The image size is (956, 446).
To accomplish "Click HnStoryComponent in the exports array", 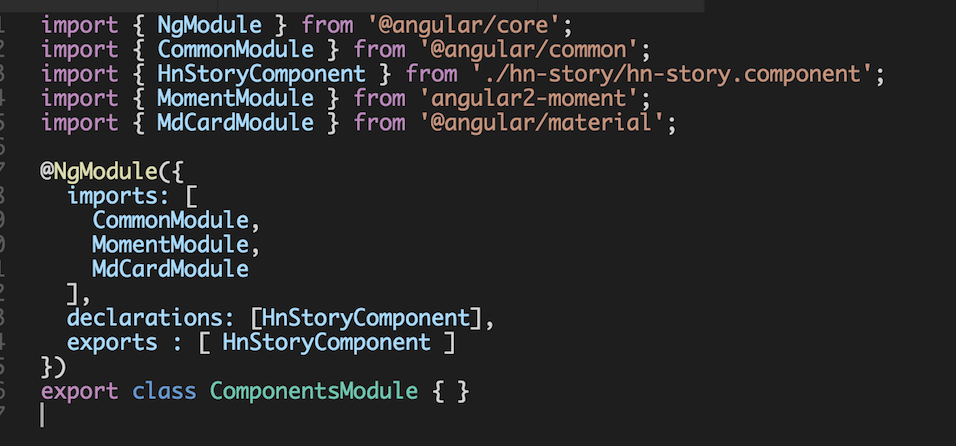I will pyautogui.click(x=326, y=343).
